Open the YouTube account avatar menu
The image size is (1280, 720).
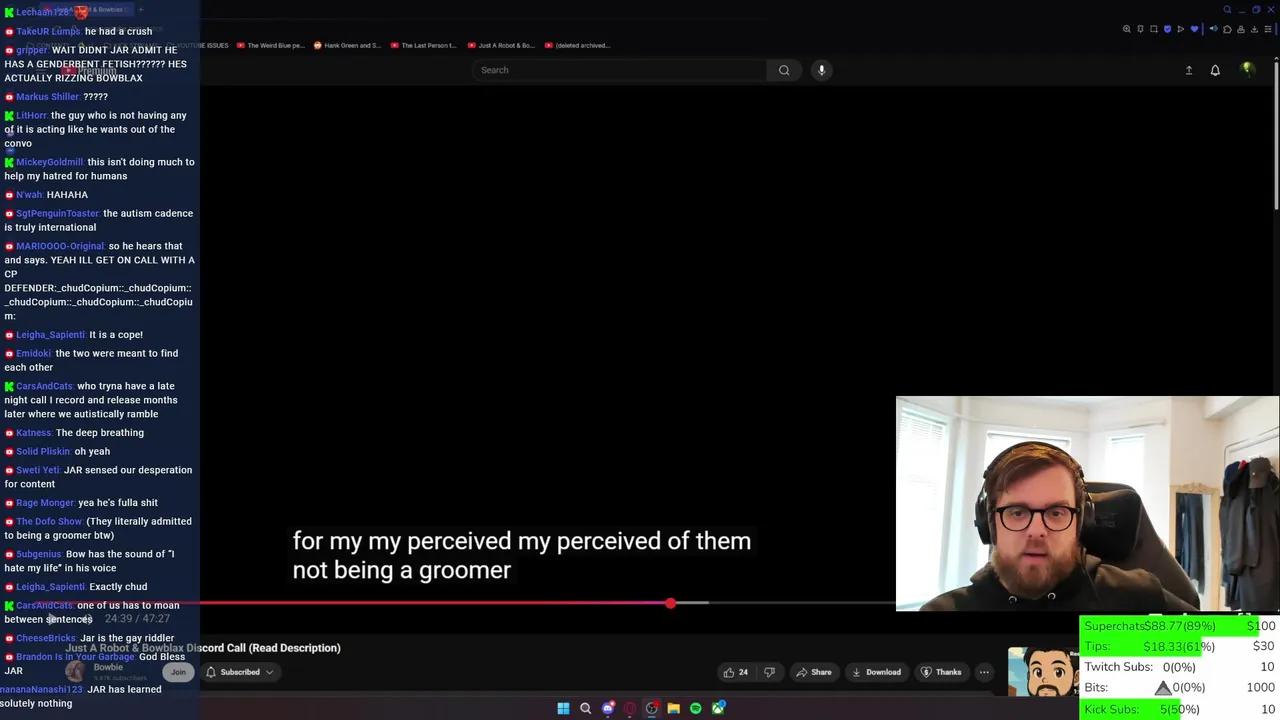[x=1247, y=69]
